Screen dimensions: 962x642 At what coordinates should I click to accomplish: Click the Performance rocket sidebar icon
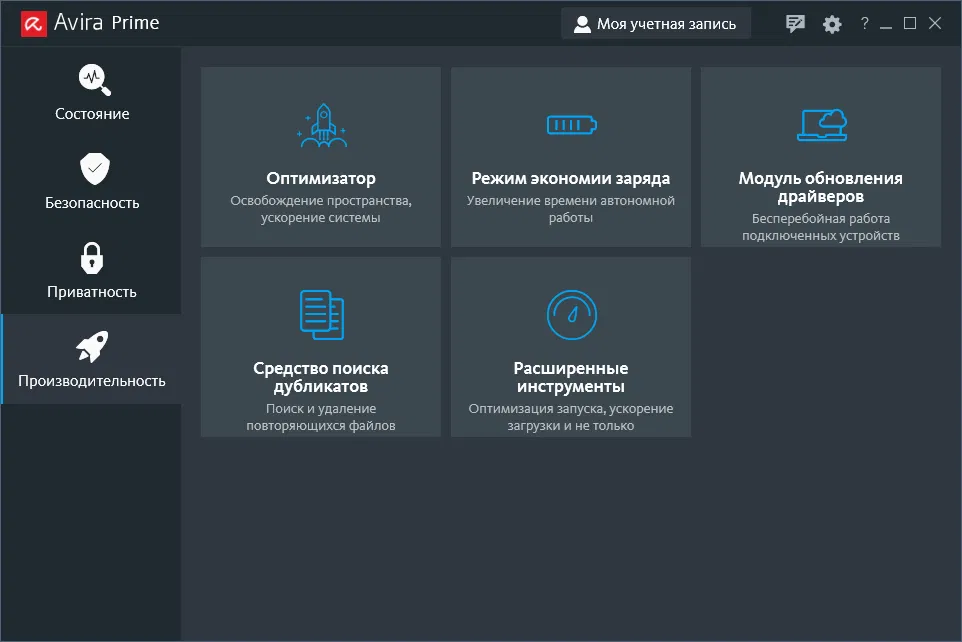[x=92, y=346]
